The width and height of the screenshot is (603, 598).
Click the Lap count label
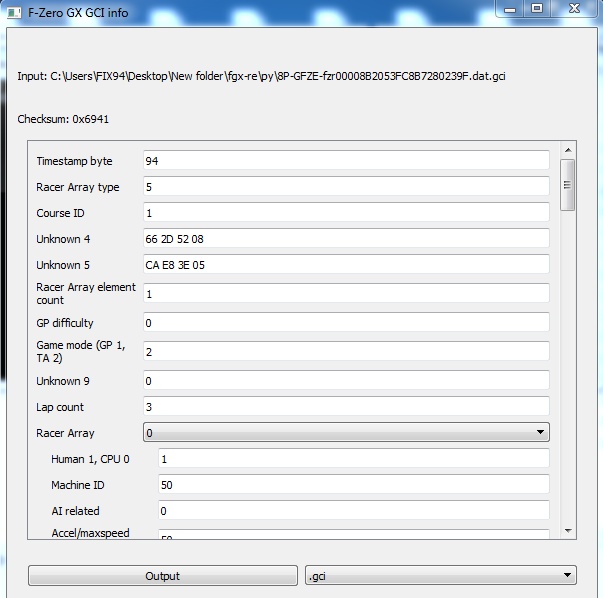60,407
